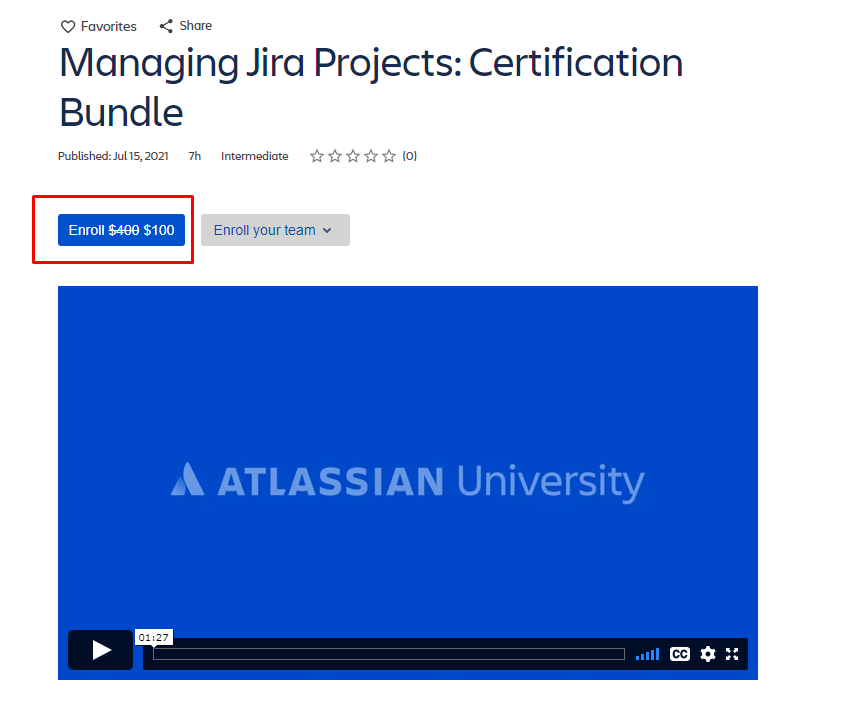
Task: Click the (0) ratings count
Action: (x=410, y=156)
